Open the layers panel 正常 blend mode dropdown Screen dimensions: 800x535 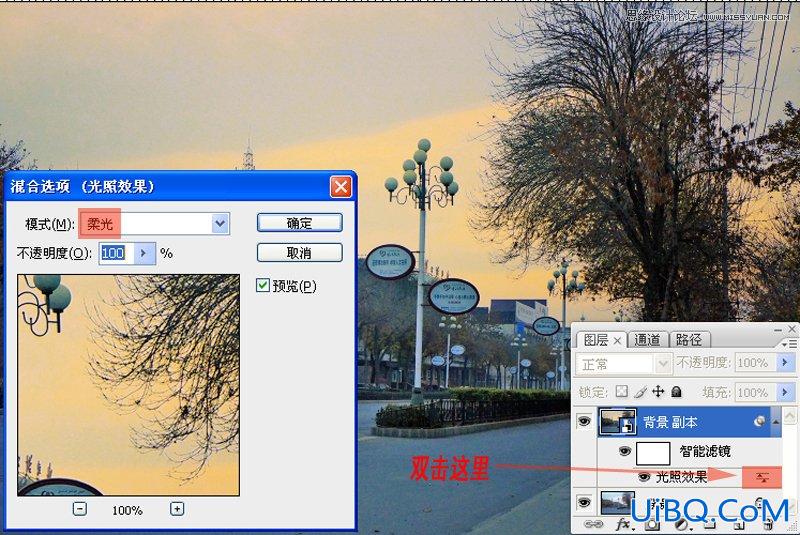[662, 364]
